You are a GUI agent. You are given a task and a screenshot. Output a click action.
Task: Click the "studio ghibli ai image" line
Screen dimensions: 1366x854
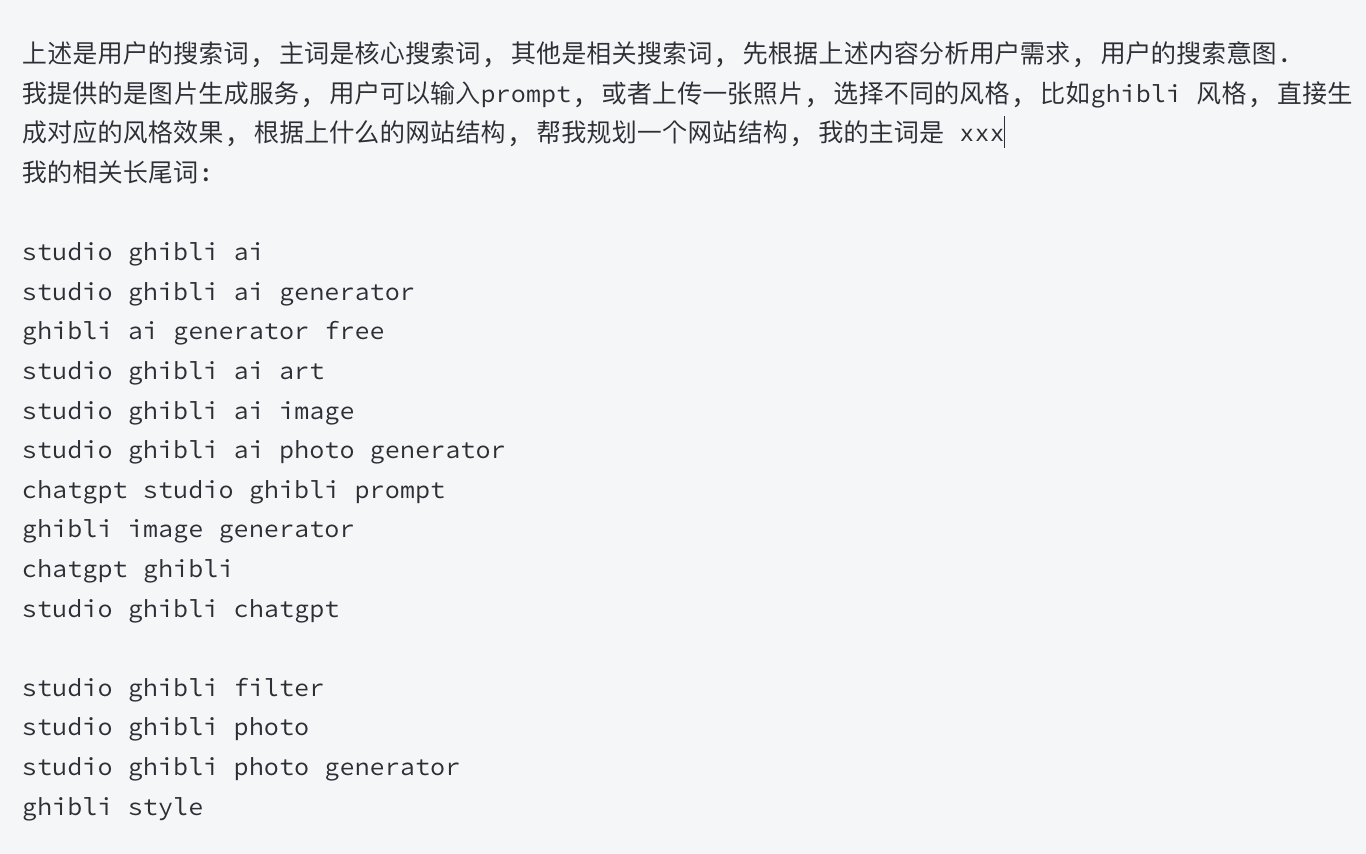(x=187, y=411)
